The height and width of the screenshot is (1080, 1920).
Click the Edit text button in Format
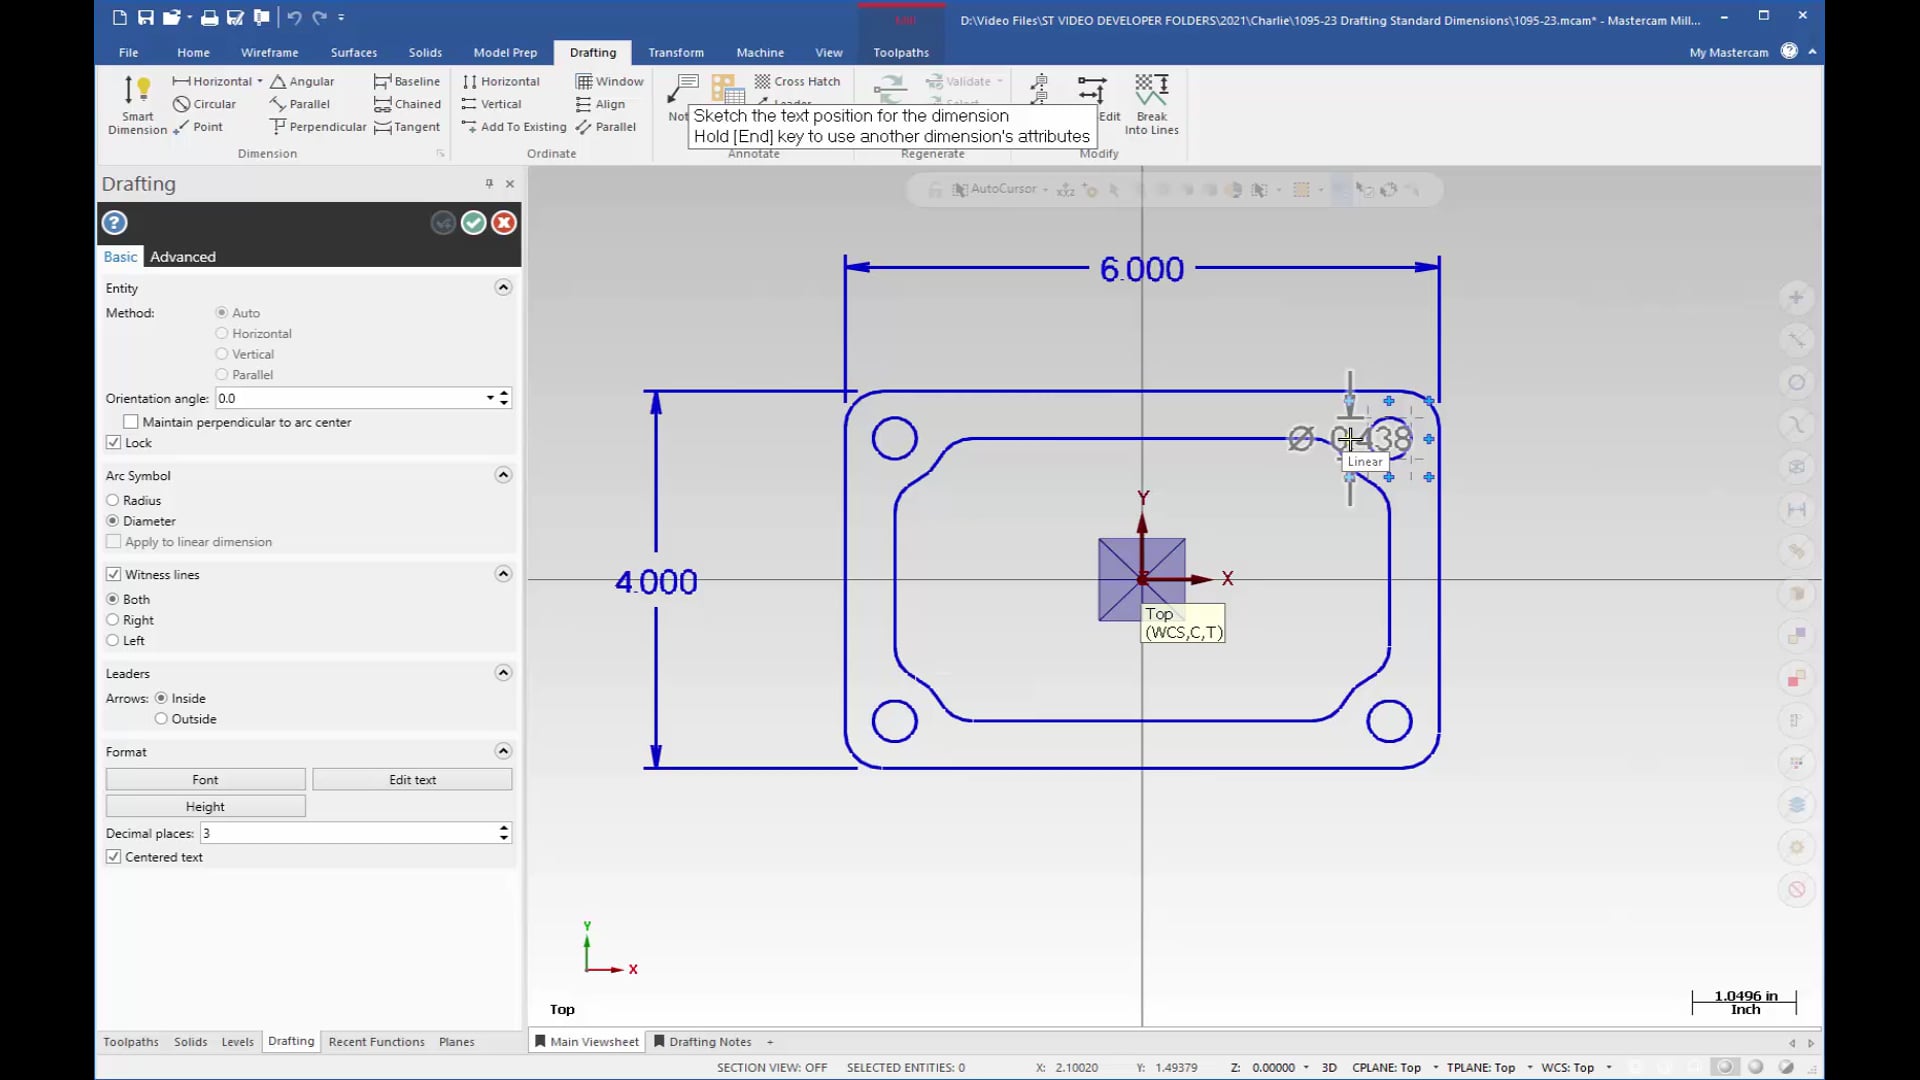(413, 778)
